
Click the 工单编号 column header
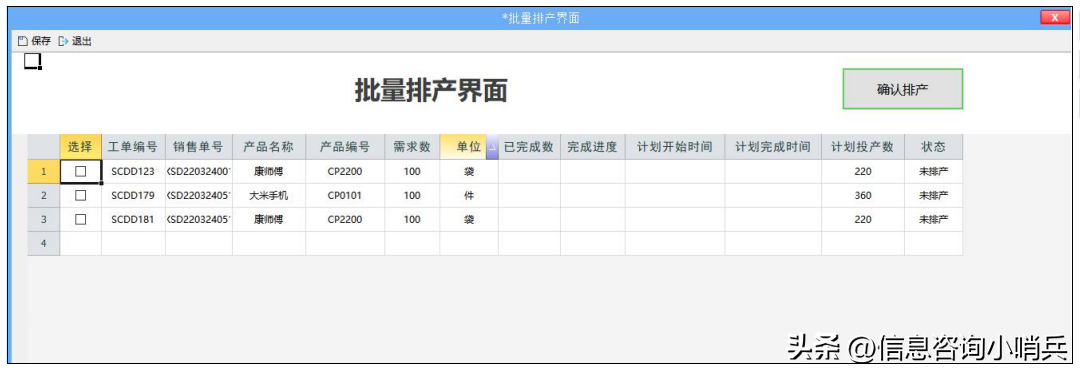pyautogui.click(x=133, y=147)
